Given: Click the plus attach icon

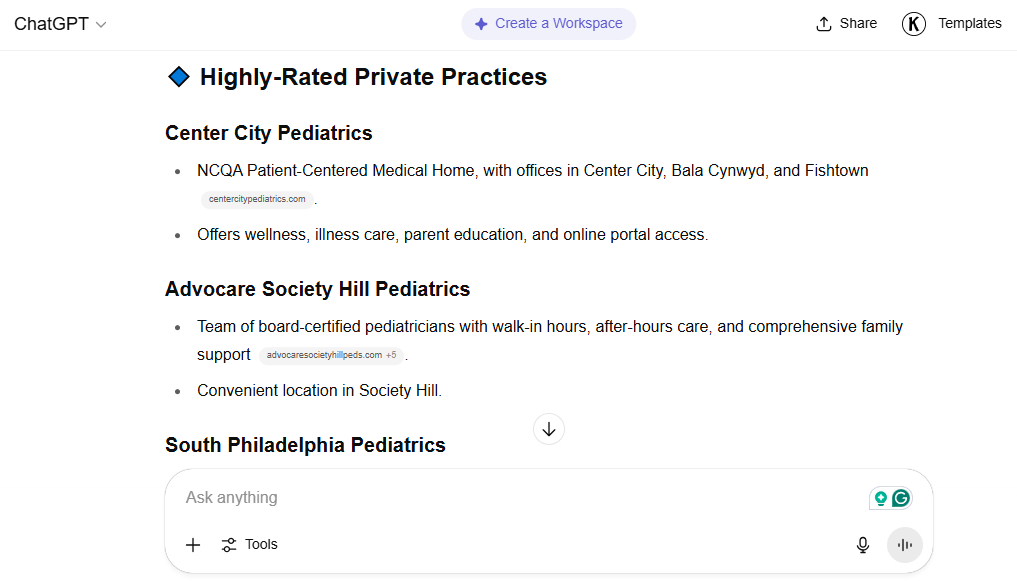Looking at the screenshot, I should point(193,545).
